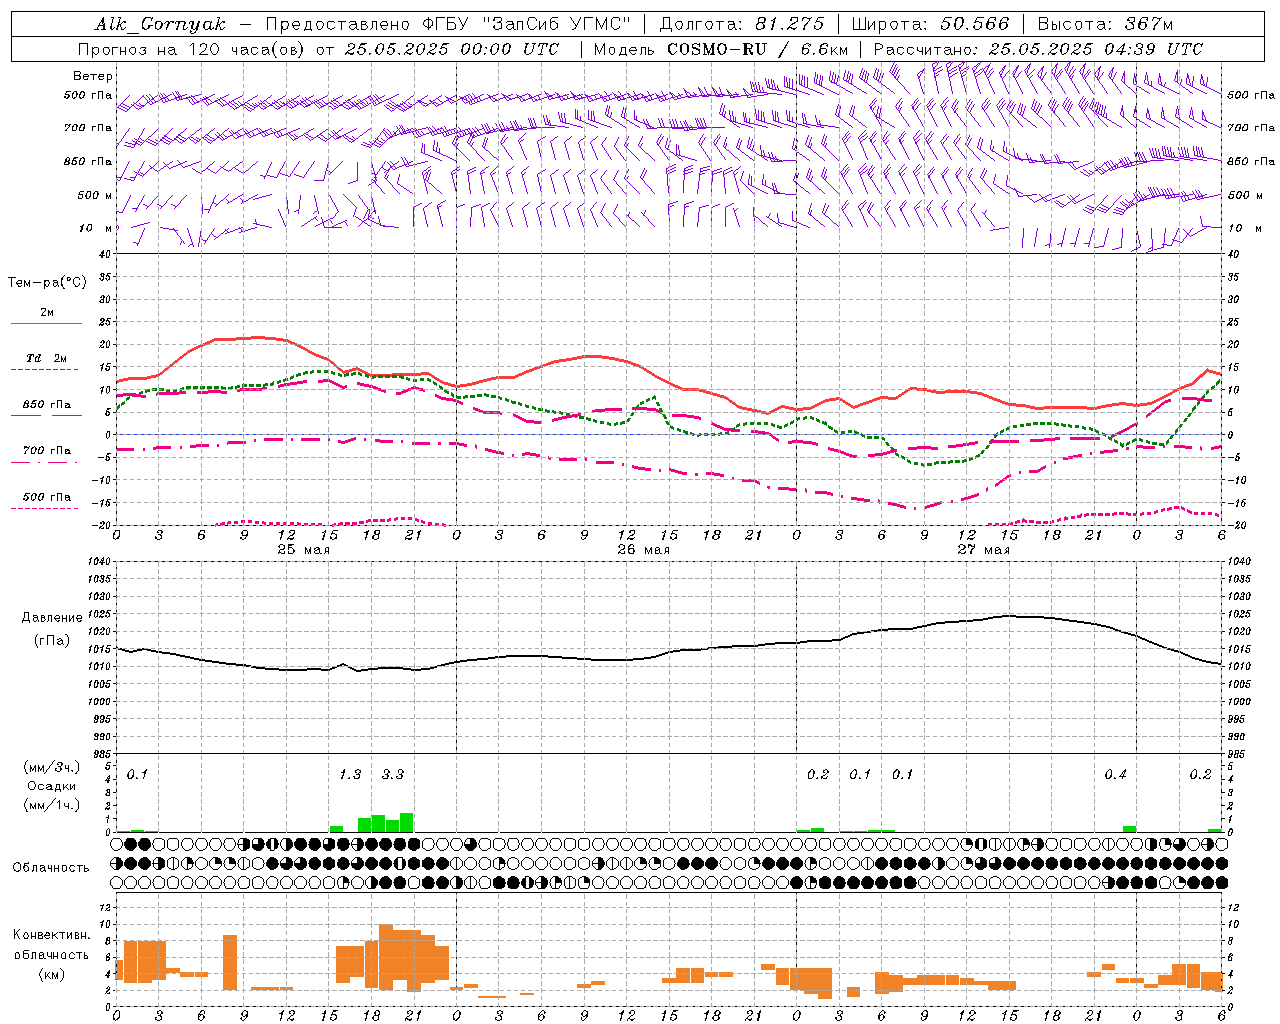
Task: Click the 850 гПа temperature legend entry
Action: (x=47, y=405)
